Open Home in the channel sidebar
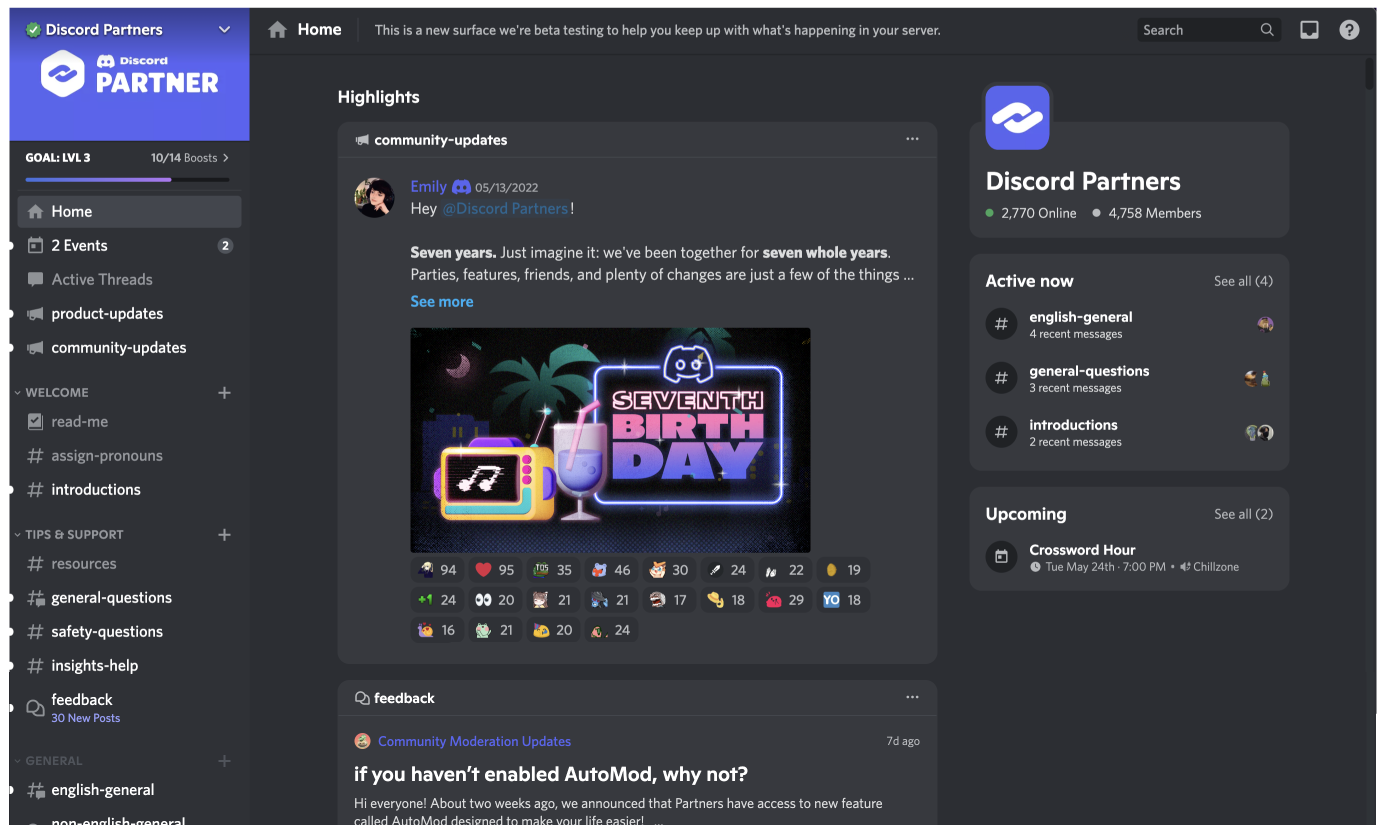1379x825 pixels. click(129, 212)
